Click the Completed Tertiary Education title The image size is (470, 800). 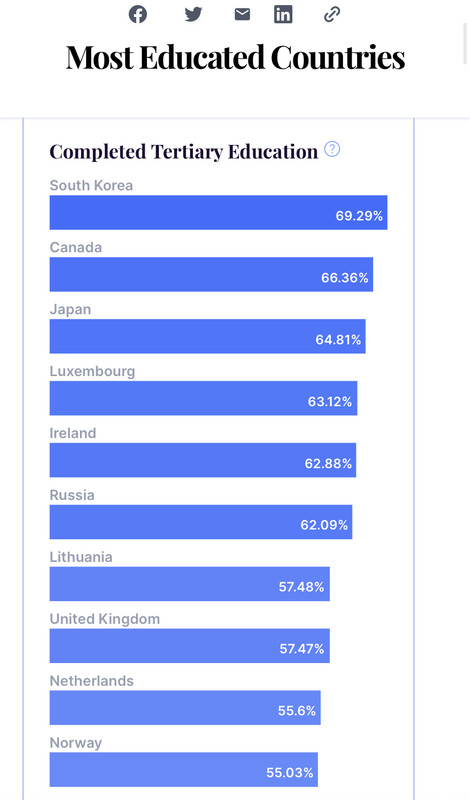click(184, 152)
